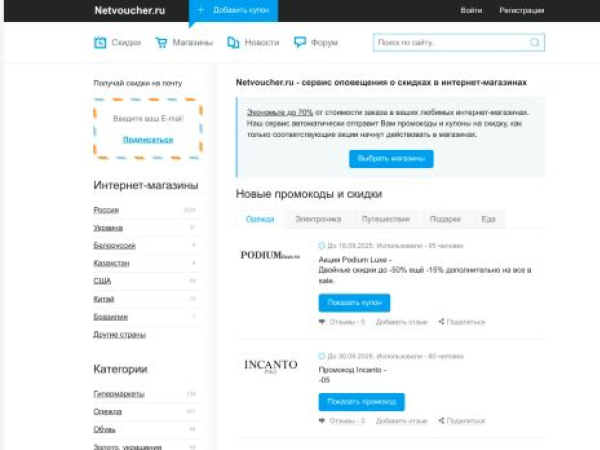Select the Одежда tab
Image resolution: width=600 pixels, height=450 pixels.
pos(260,219)
